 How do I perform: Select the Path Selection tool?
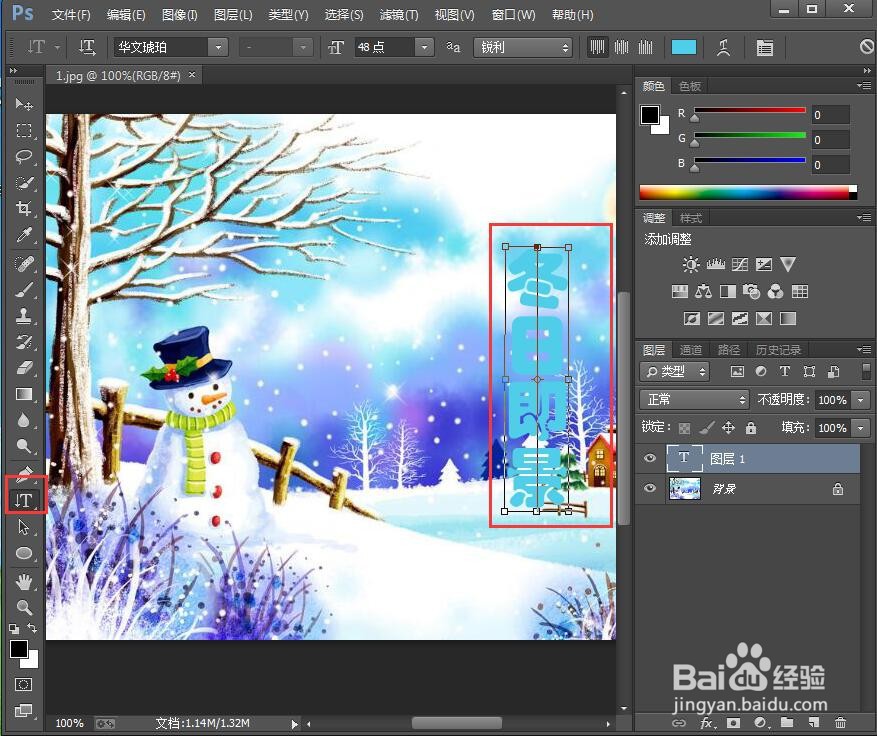coord(23,527)
